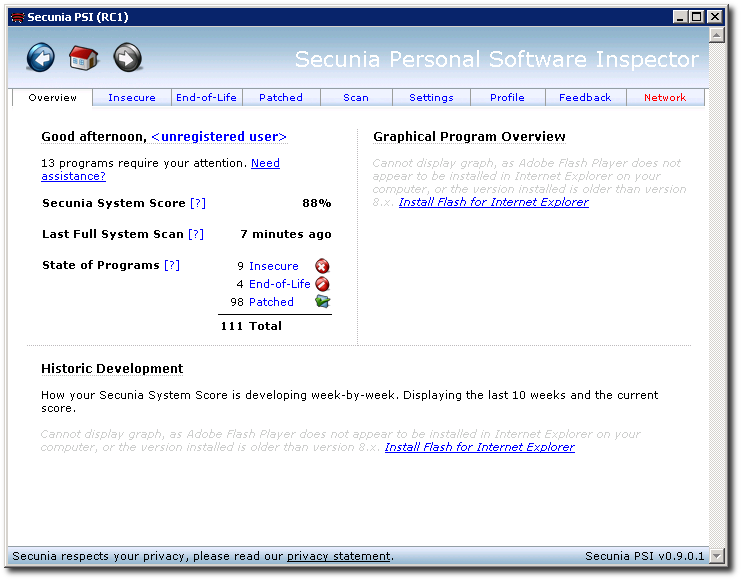Minimize the Secunia PSI window
The width and height of the screenshot is (741, 580).
coord(680,17)
